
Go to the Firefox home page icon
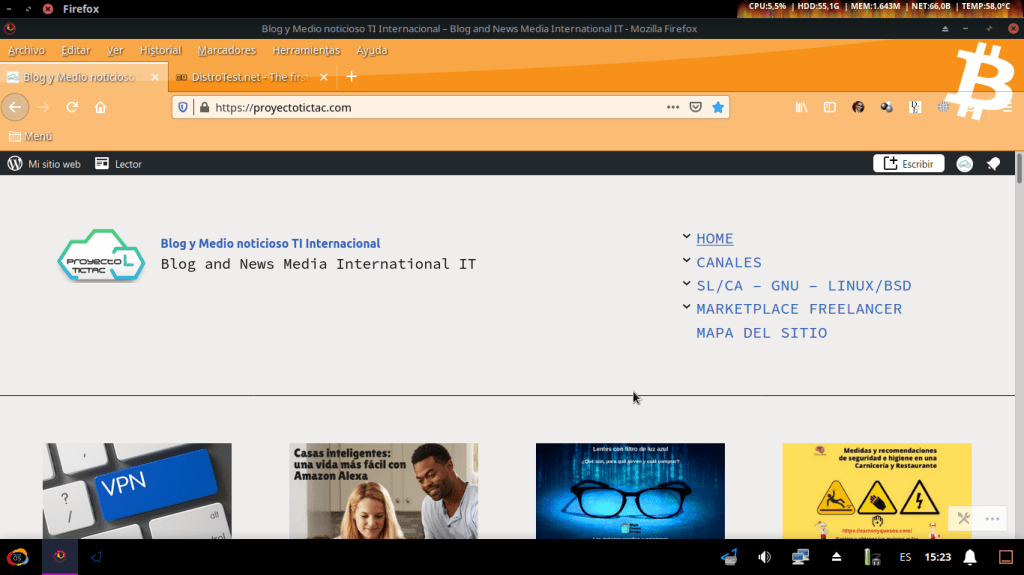coord(100,107)
